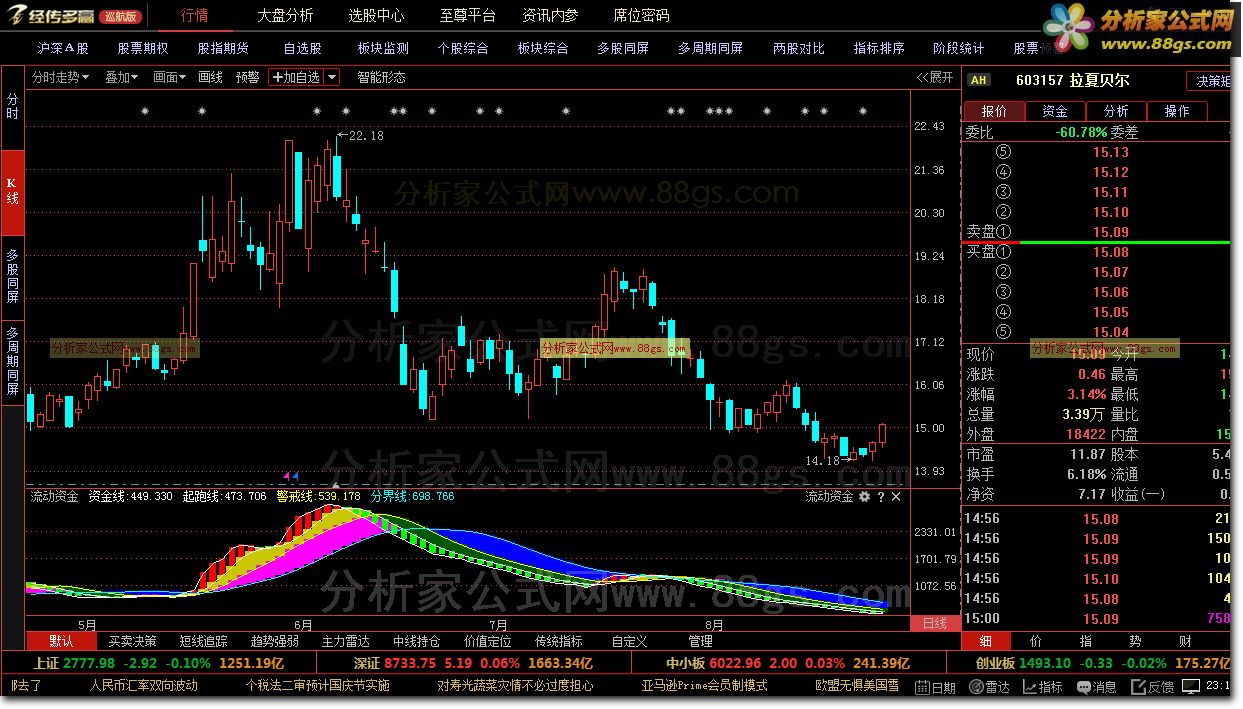This screenshot has width=1243, height=709.
Task: Select the 价值定位 indicator tab
Action: [x=487, y=641]
